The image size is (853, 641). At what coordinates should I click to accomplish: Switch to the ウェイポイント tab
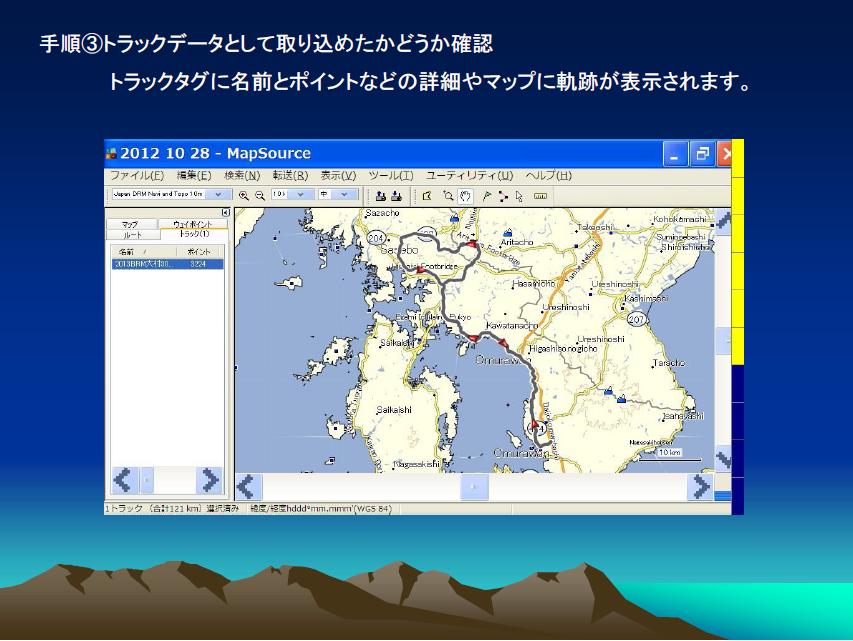193,224
